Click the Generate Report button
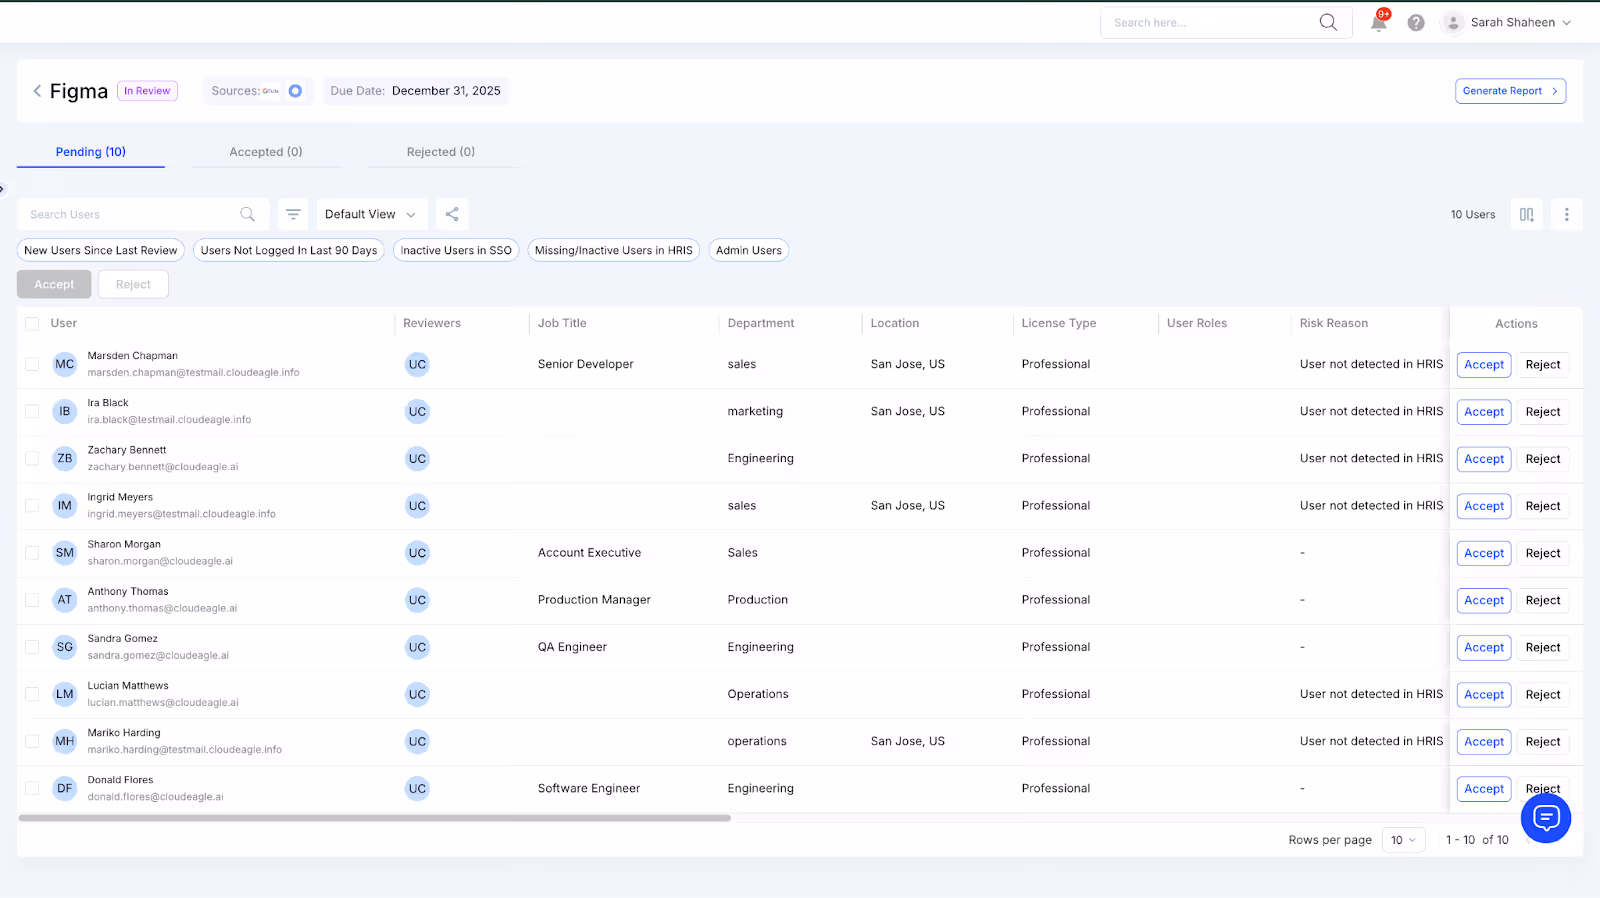Viewport: 1600px width, 898px height. pos(1510,91)
